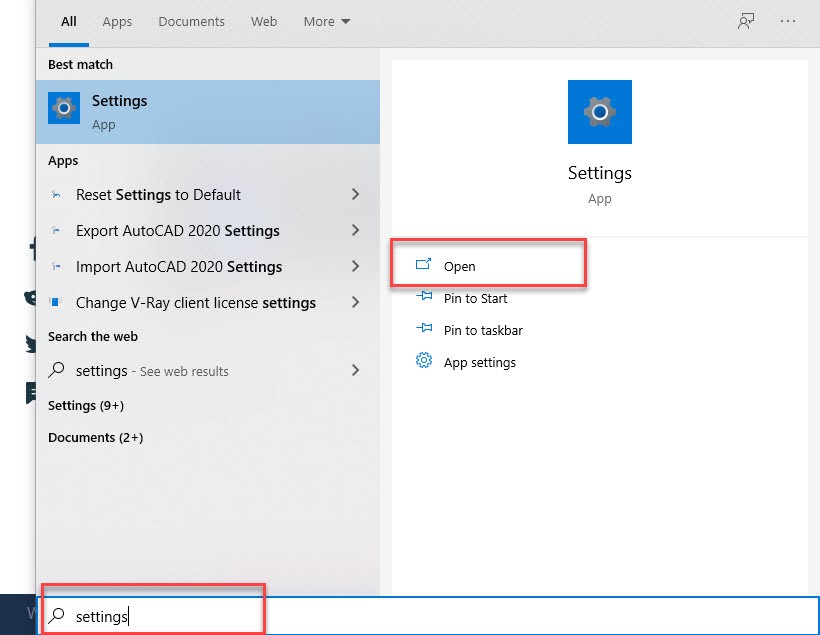820x635 pixels.
Task: Expand Import AutoCAD 2020 Settings arrow
Action: [356, 266]
